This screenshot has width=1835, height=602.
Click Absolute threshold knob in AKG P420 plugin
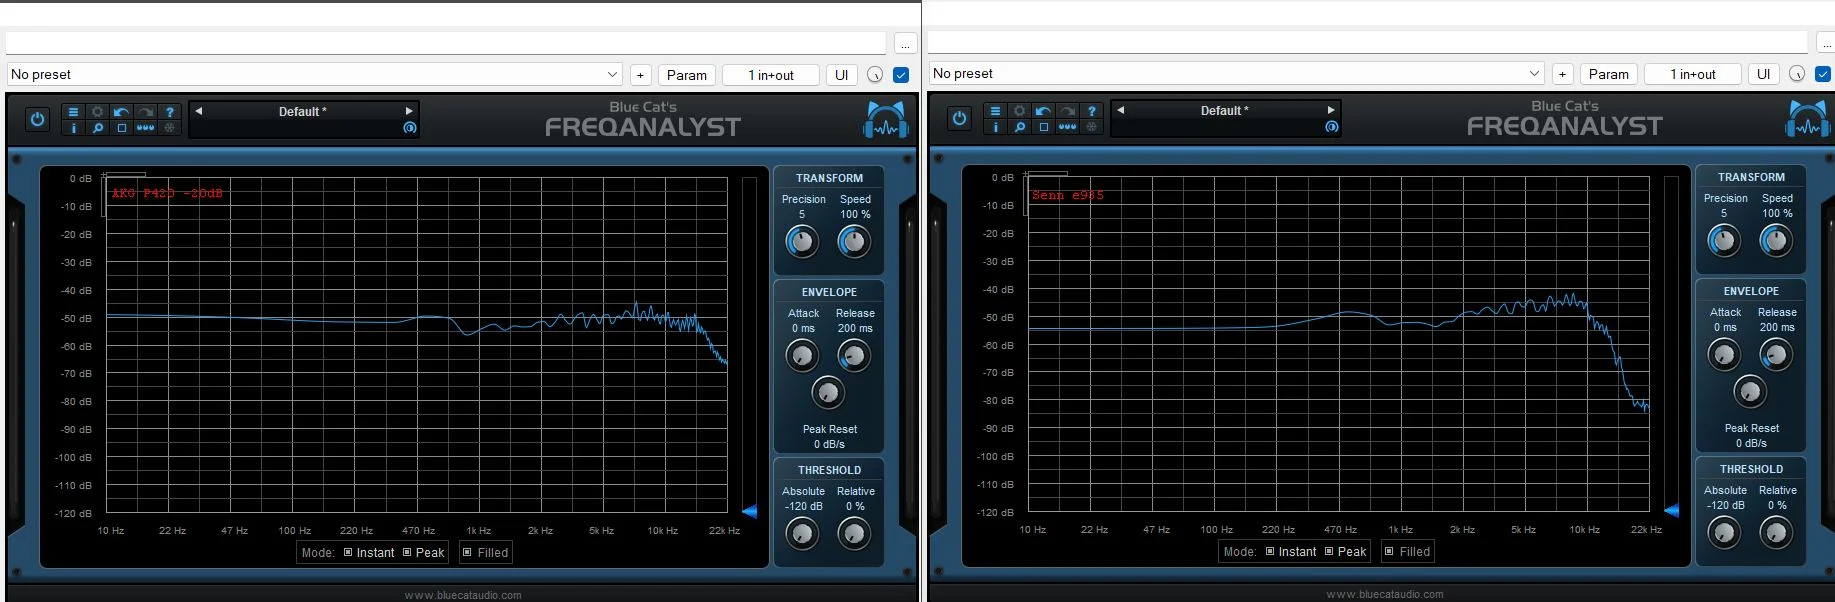802,534
